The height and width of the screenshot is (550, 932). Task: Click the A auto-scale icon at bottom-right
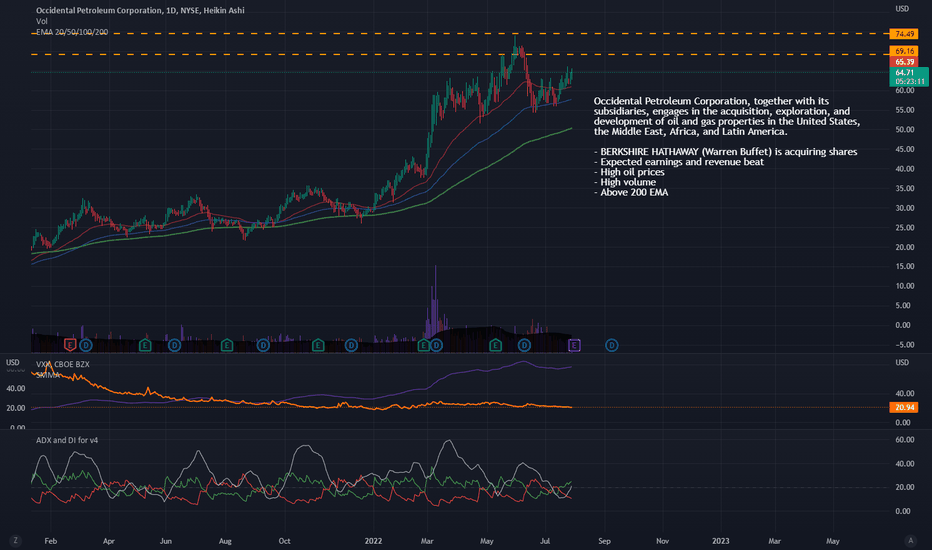tap(910, 540)
